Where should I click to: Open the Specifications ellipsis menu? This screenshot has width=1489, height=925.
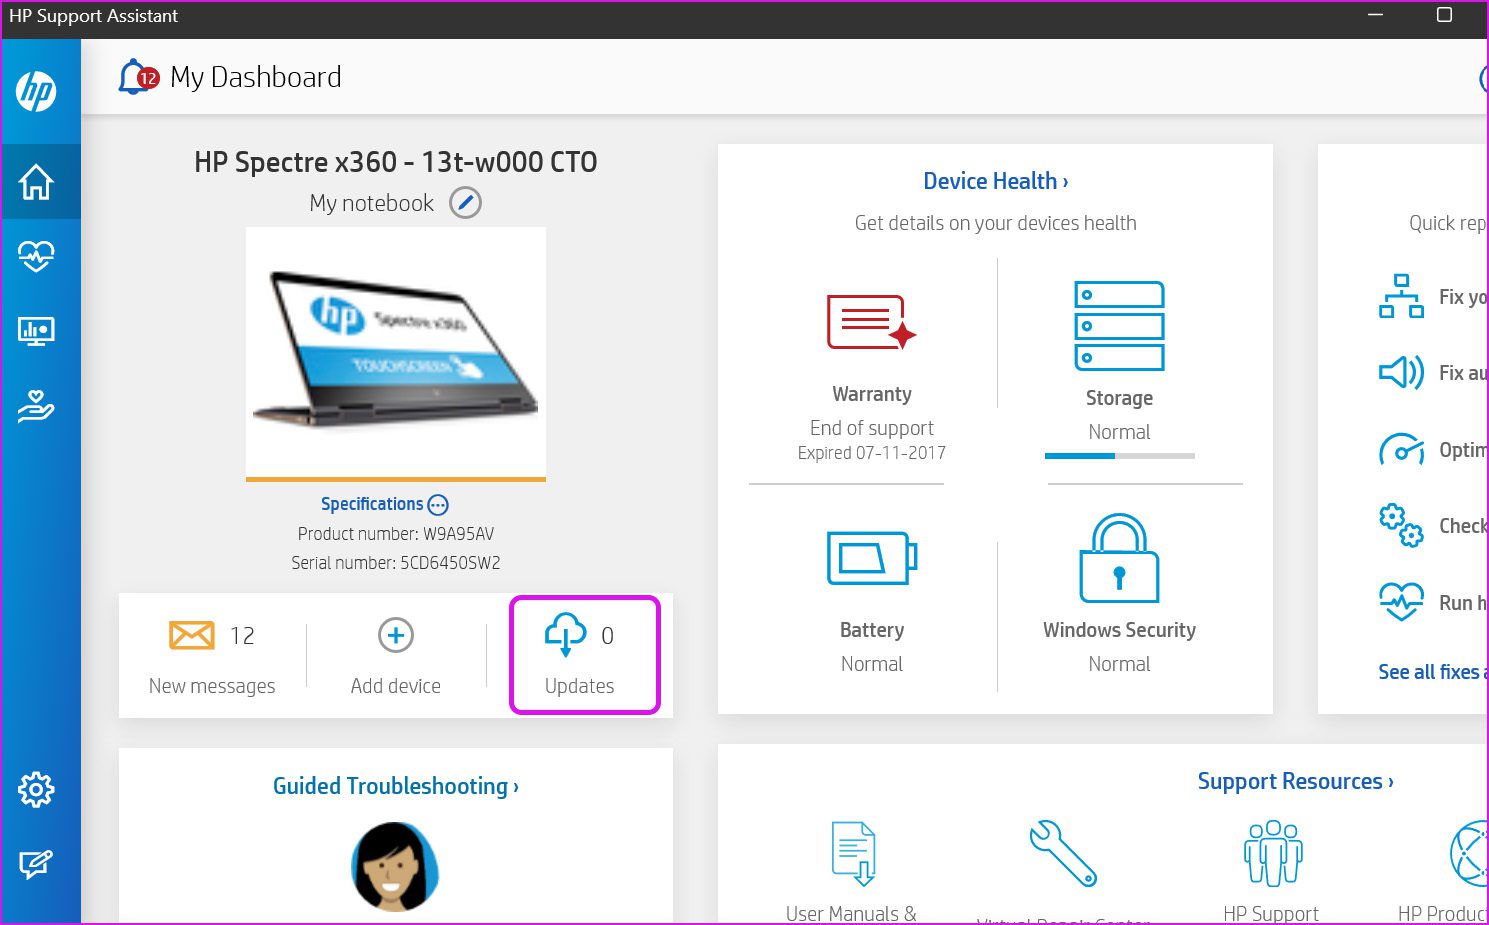(438, 504)
